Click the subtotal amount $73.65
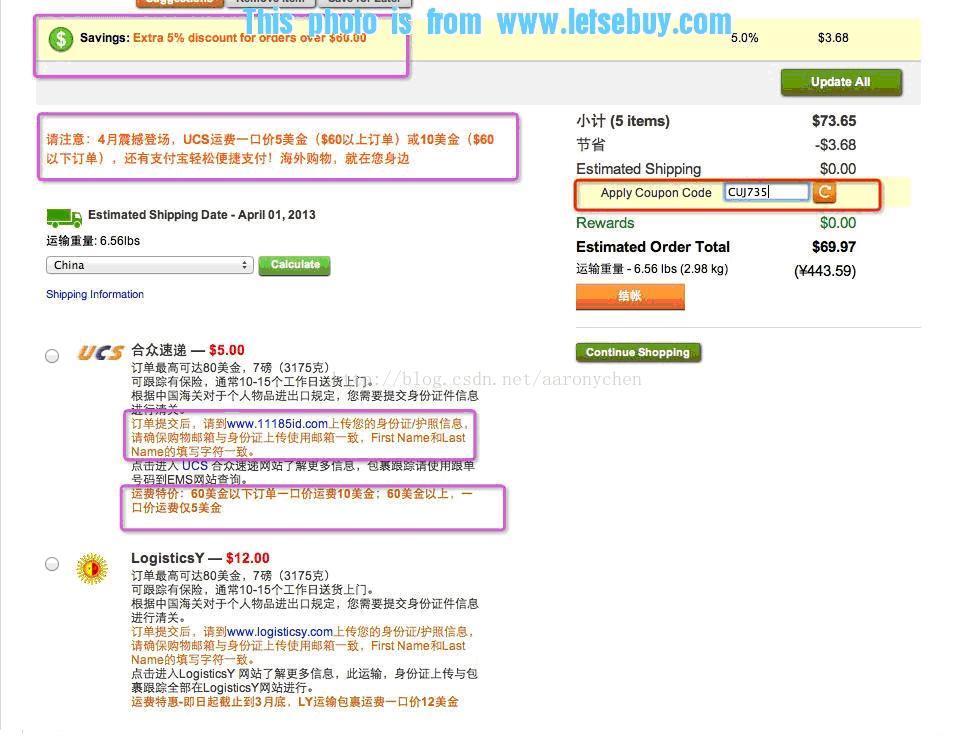This screenshot has height=736, width=954. click(x=834, y=121)
